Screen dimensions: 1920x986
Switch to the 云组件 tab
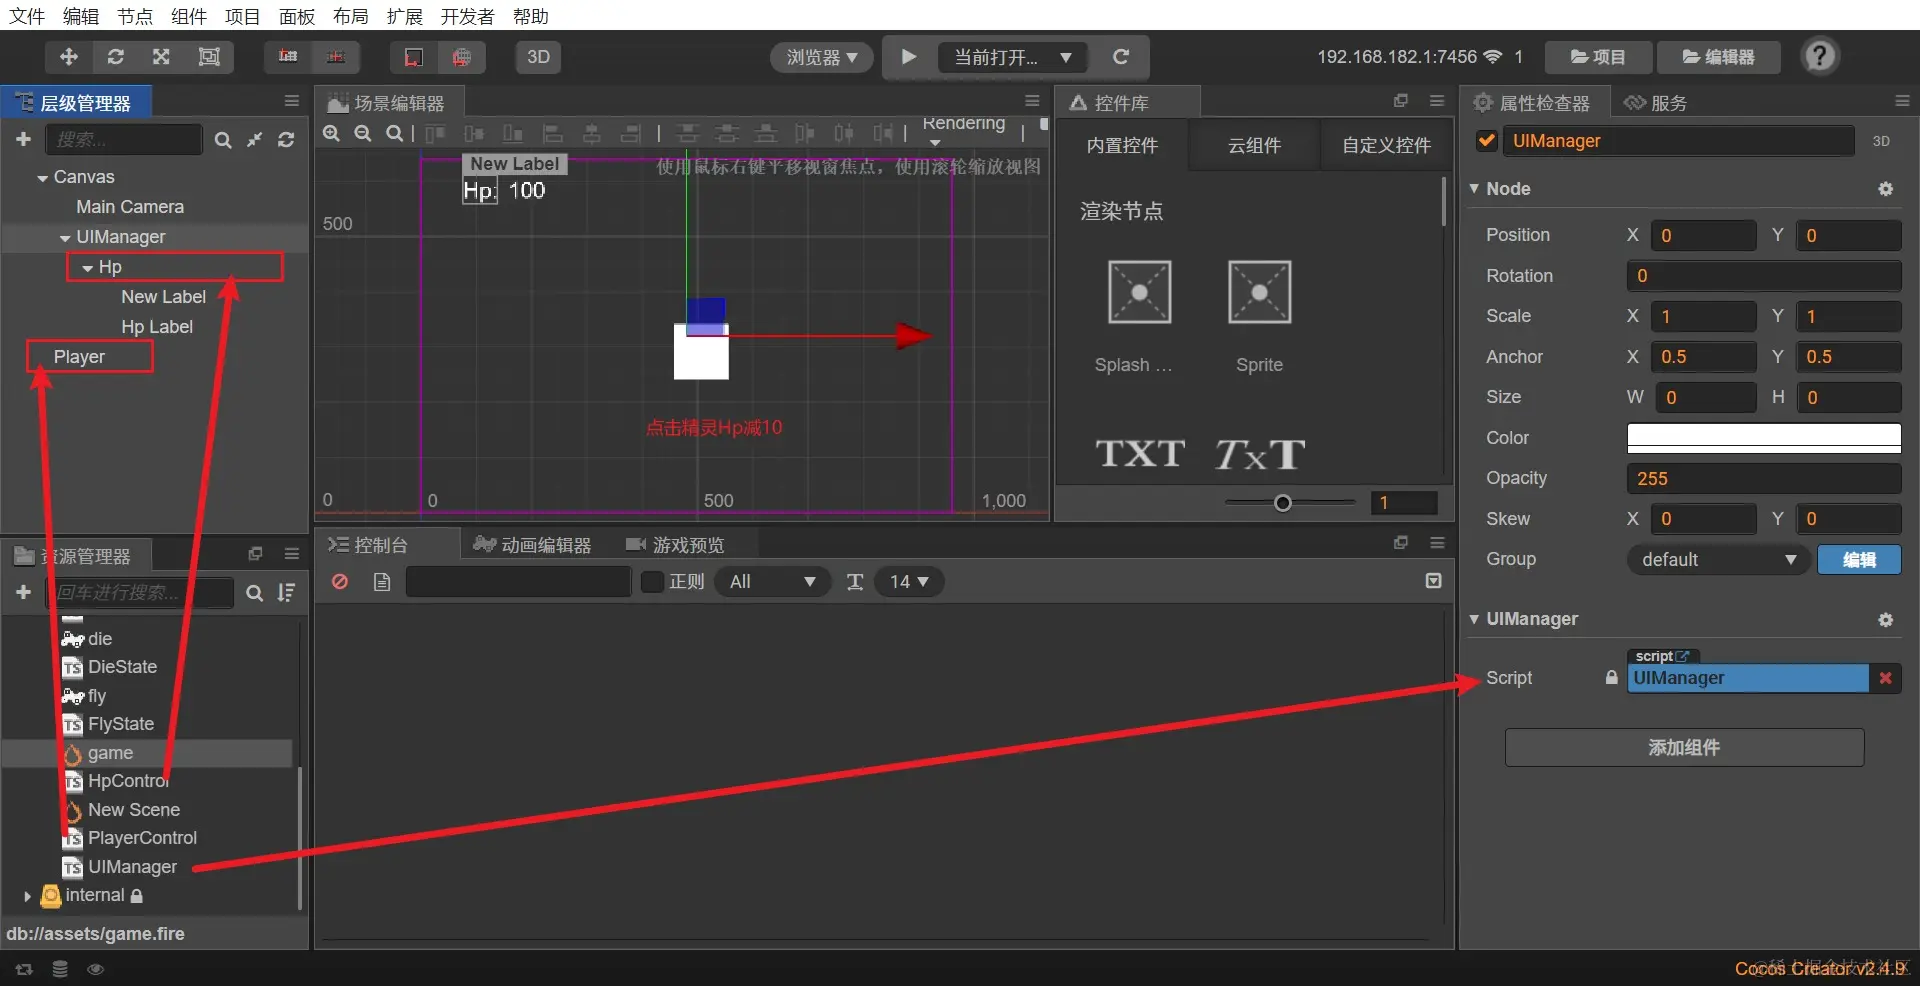[1254, 146]
